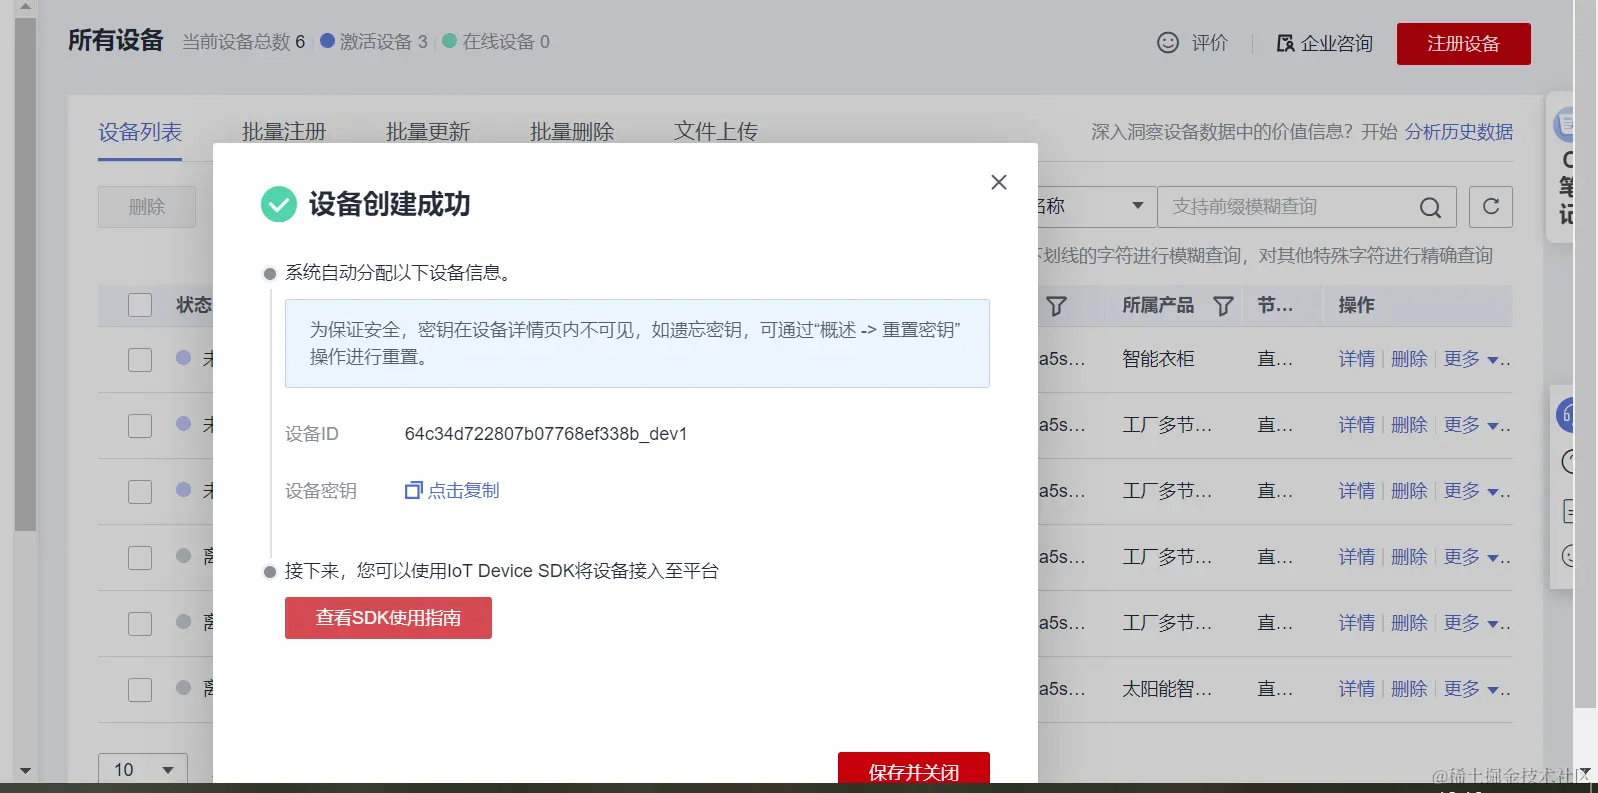Check the second device row checkbox
Screen dimensions: 1598x793
click(x=140, y=426)
